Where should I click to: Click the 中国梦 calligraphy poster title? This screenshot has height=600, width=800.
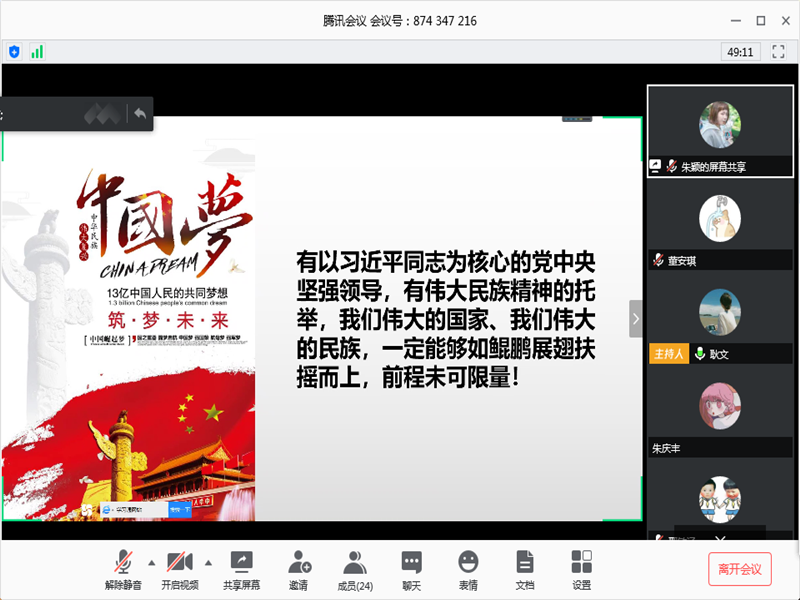(x=164, y=223)
